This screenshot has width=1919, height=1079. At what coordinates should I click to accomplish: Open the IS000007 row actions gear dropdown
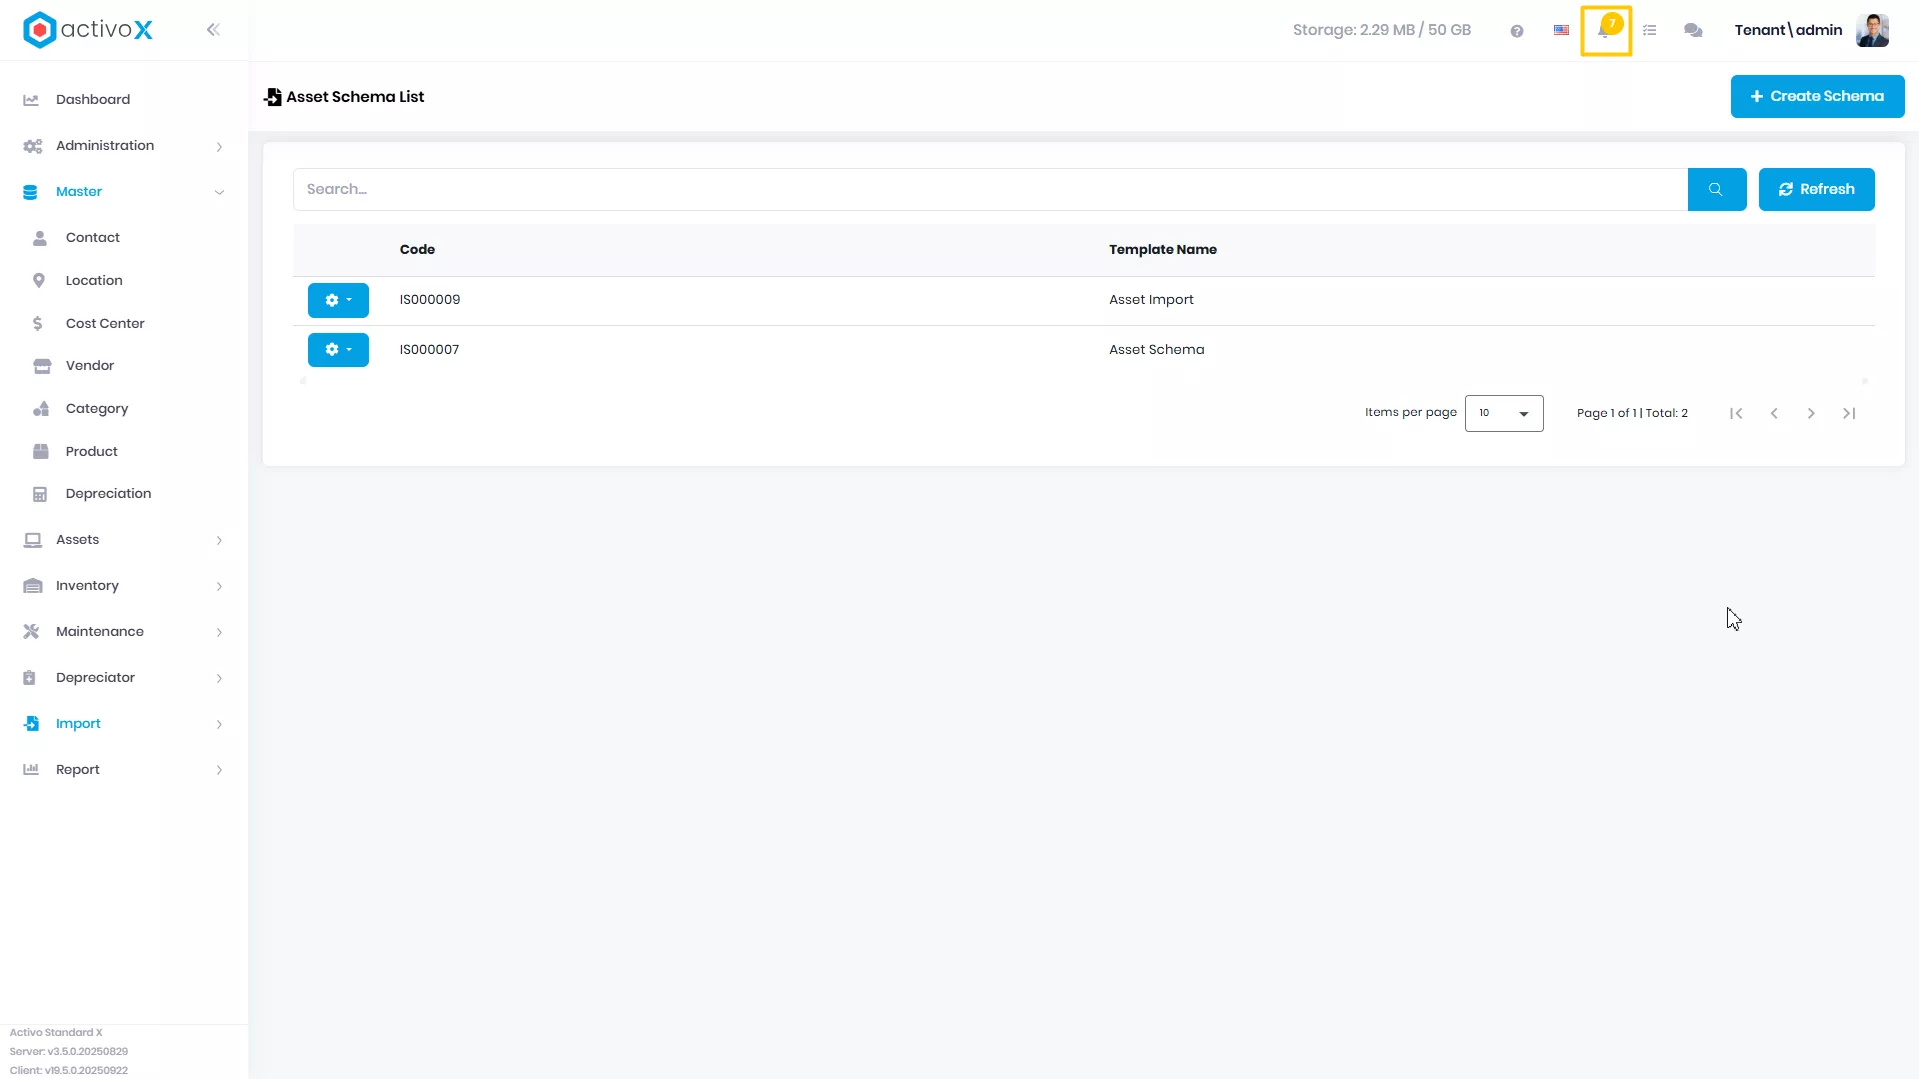pyautogui.click(x=338, y=350)
